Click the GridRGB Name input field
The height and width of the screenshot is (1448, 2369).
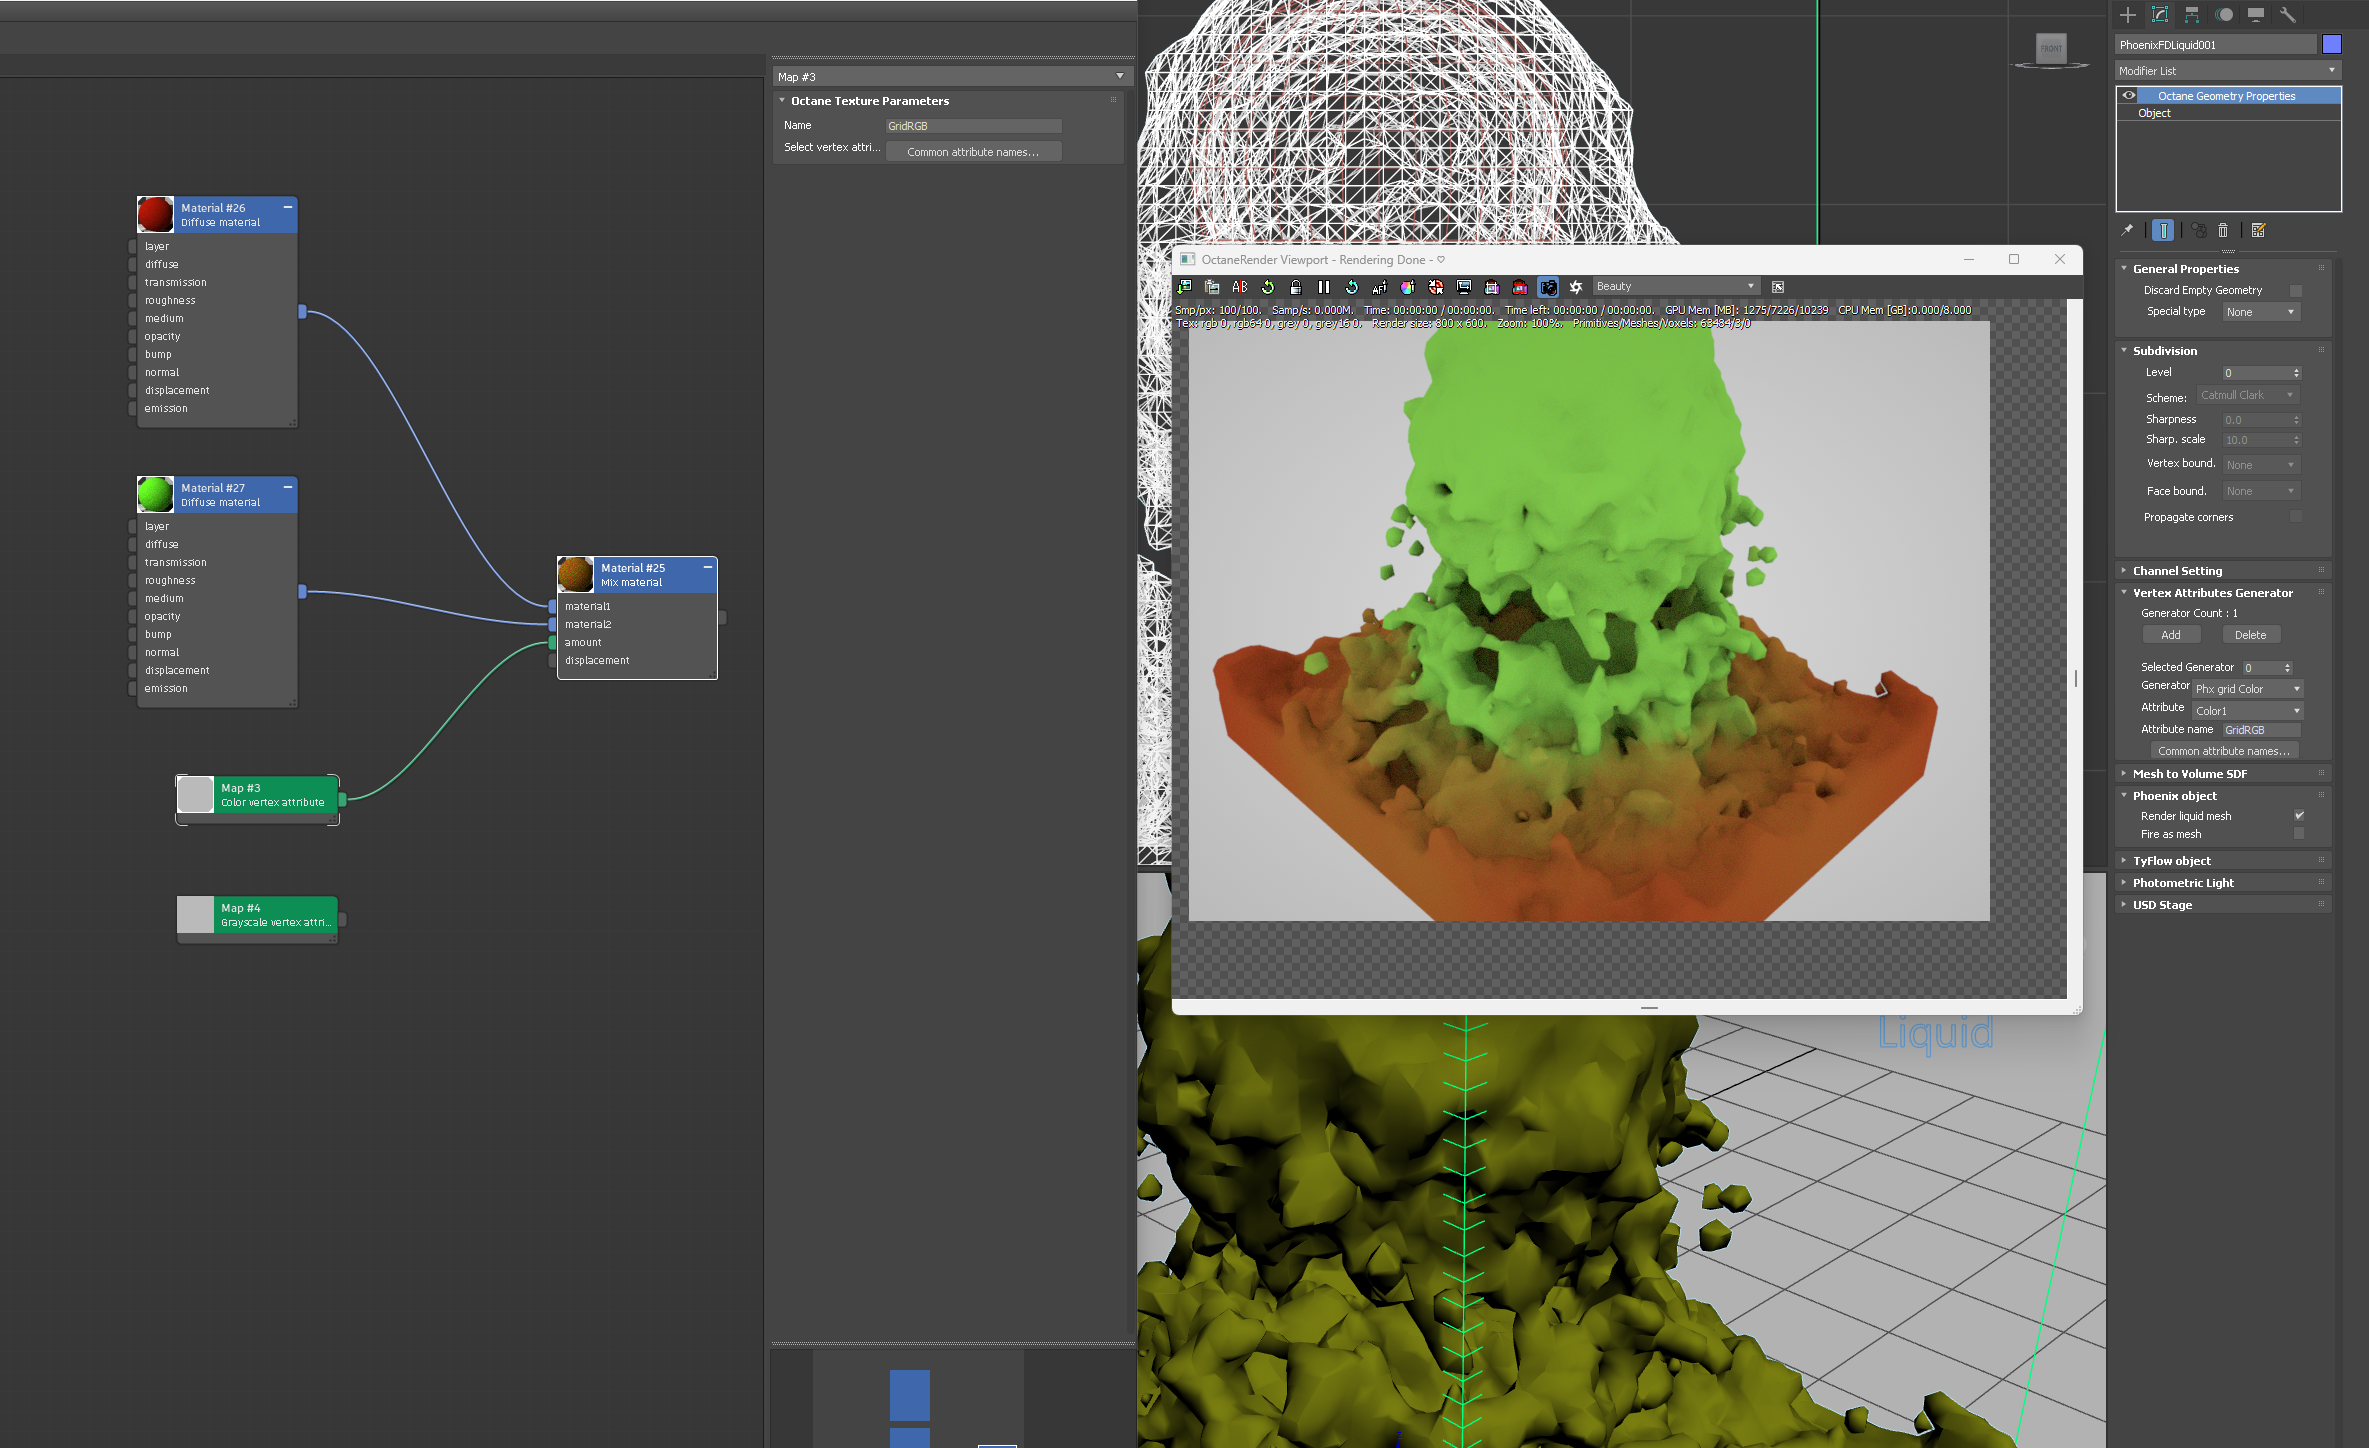[972, 126]
